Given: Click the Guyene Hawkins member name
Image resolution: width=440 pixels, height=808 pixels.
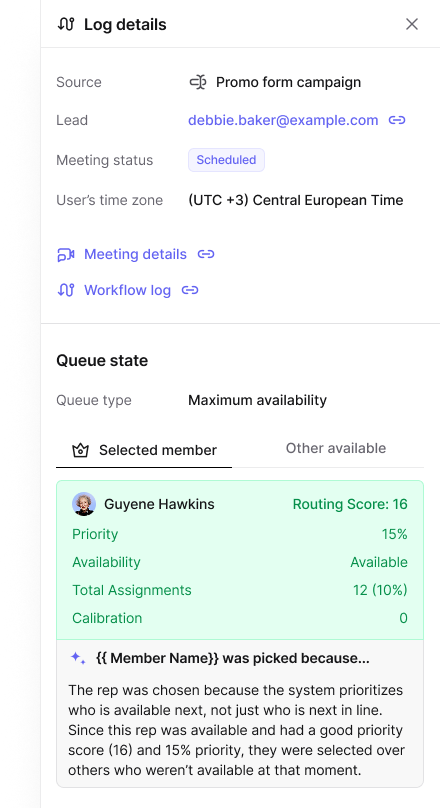Looking at the screenshot, I should click(x=159, y=504).
